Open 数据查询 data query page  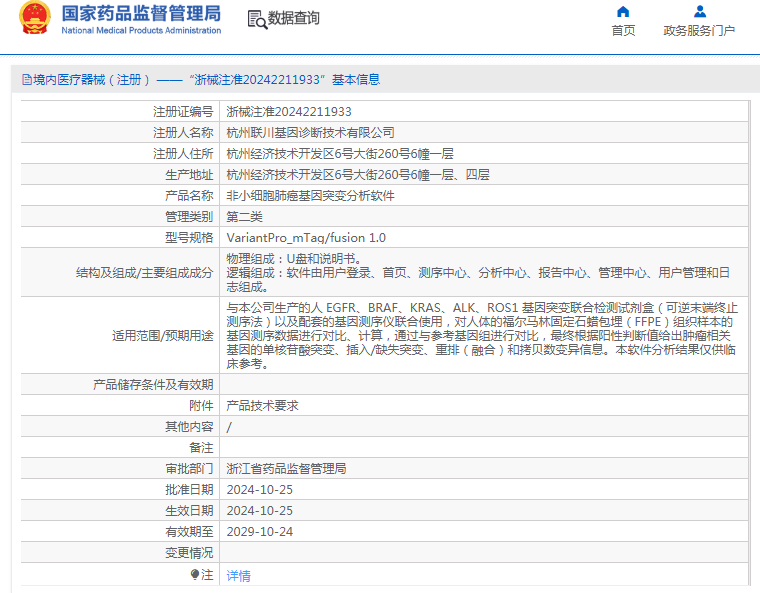[x=294, y=18]
